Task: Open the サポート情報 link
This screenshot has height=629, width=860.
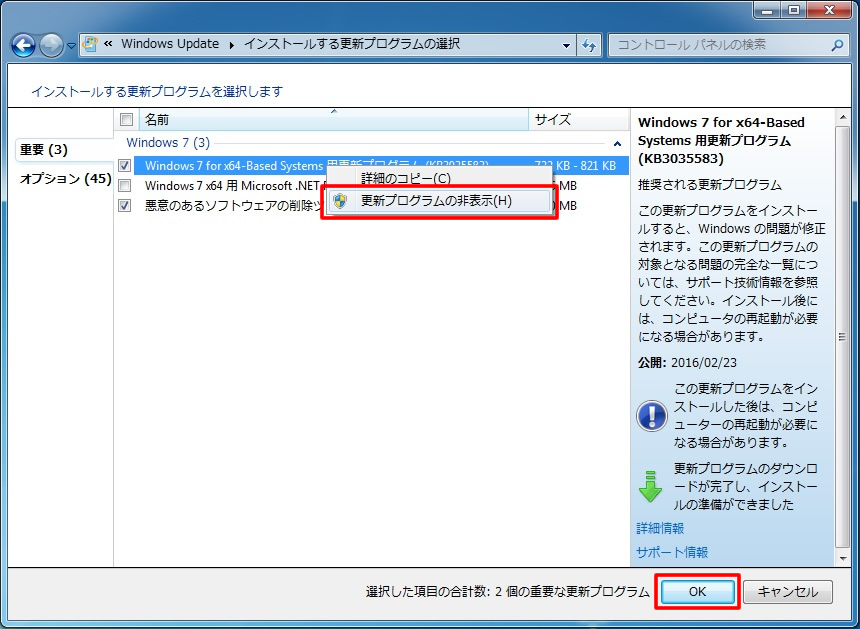Action: (x=672, y=552)
